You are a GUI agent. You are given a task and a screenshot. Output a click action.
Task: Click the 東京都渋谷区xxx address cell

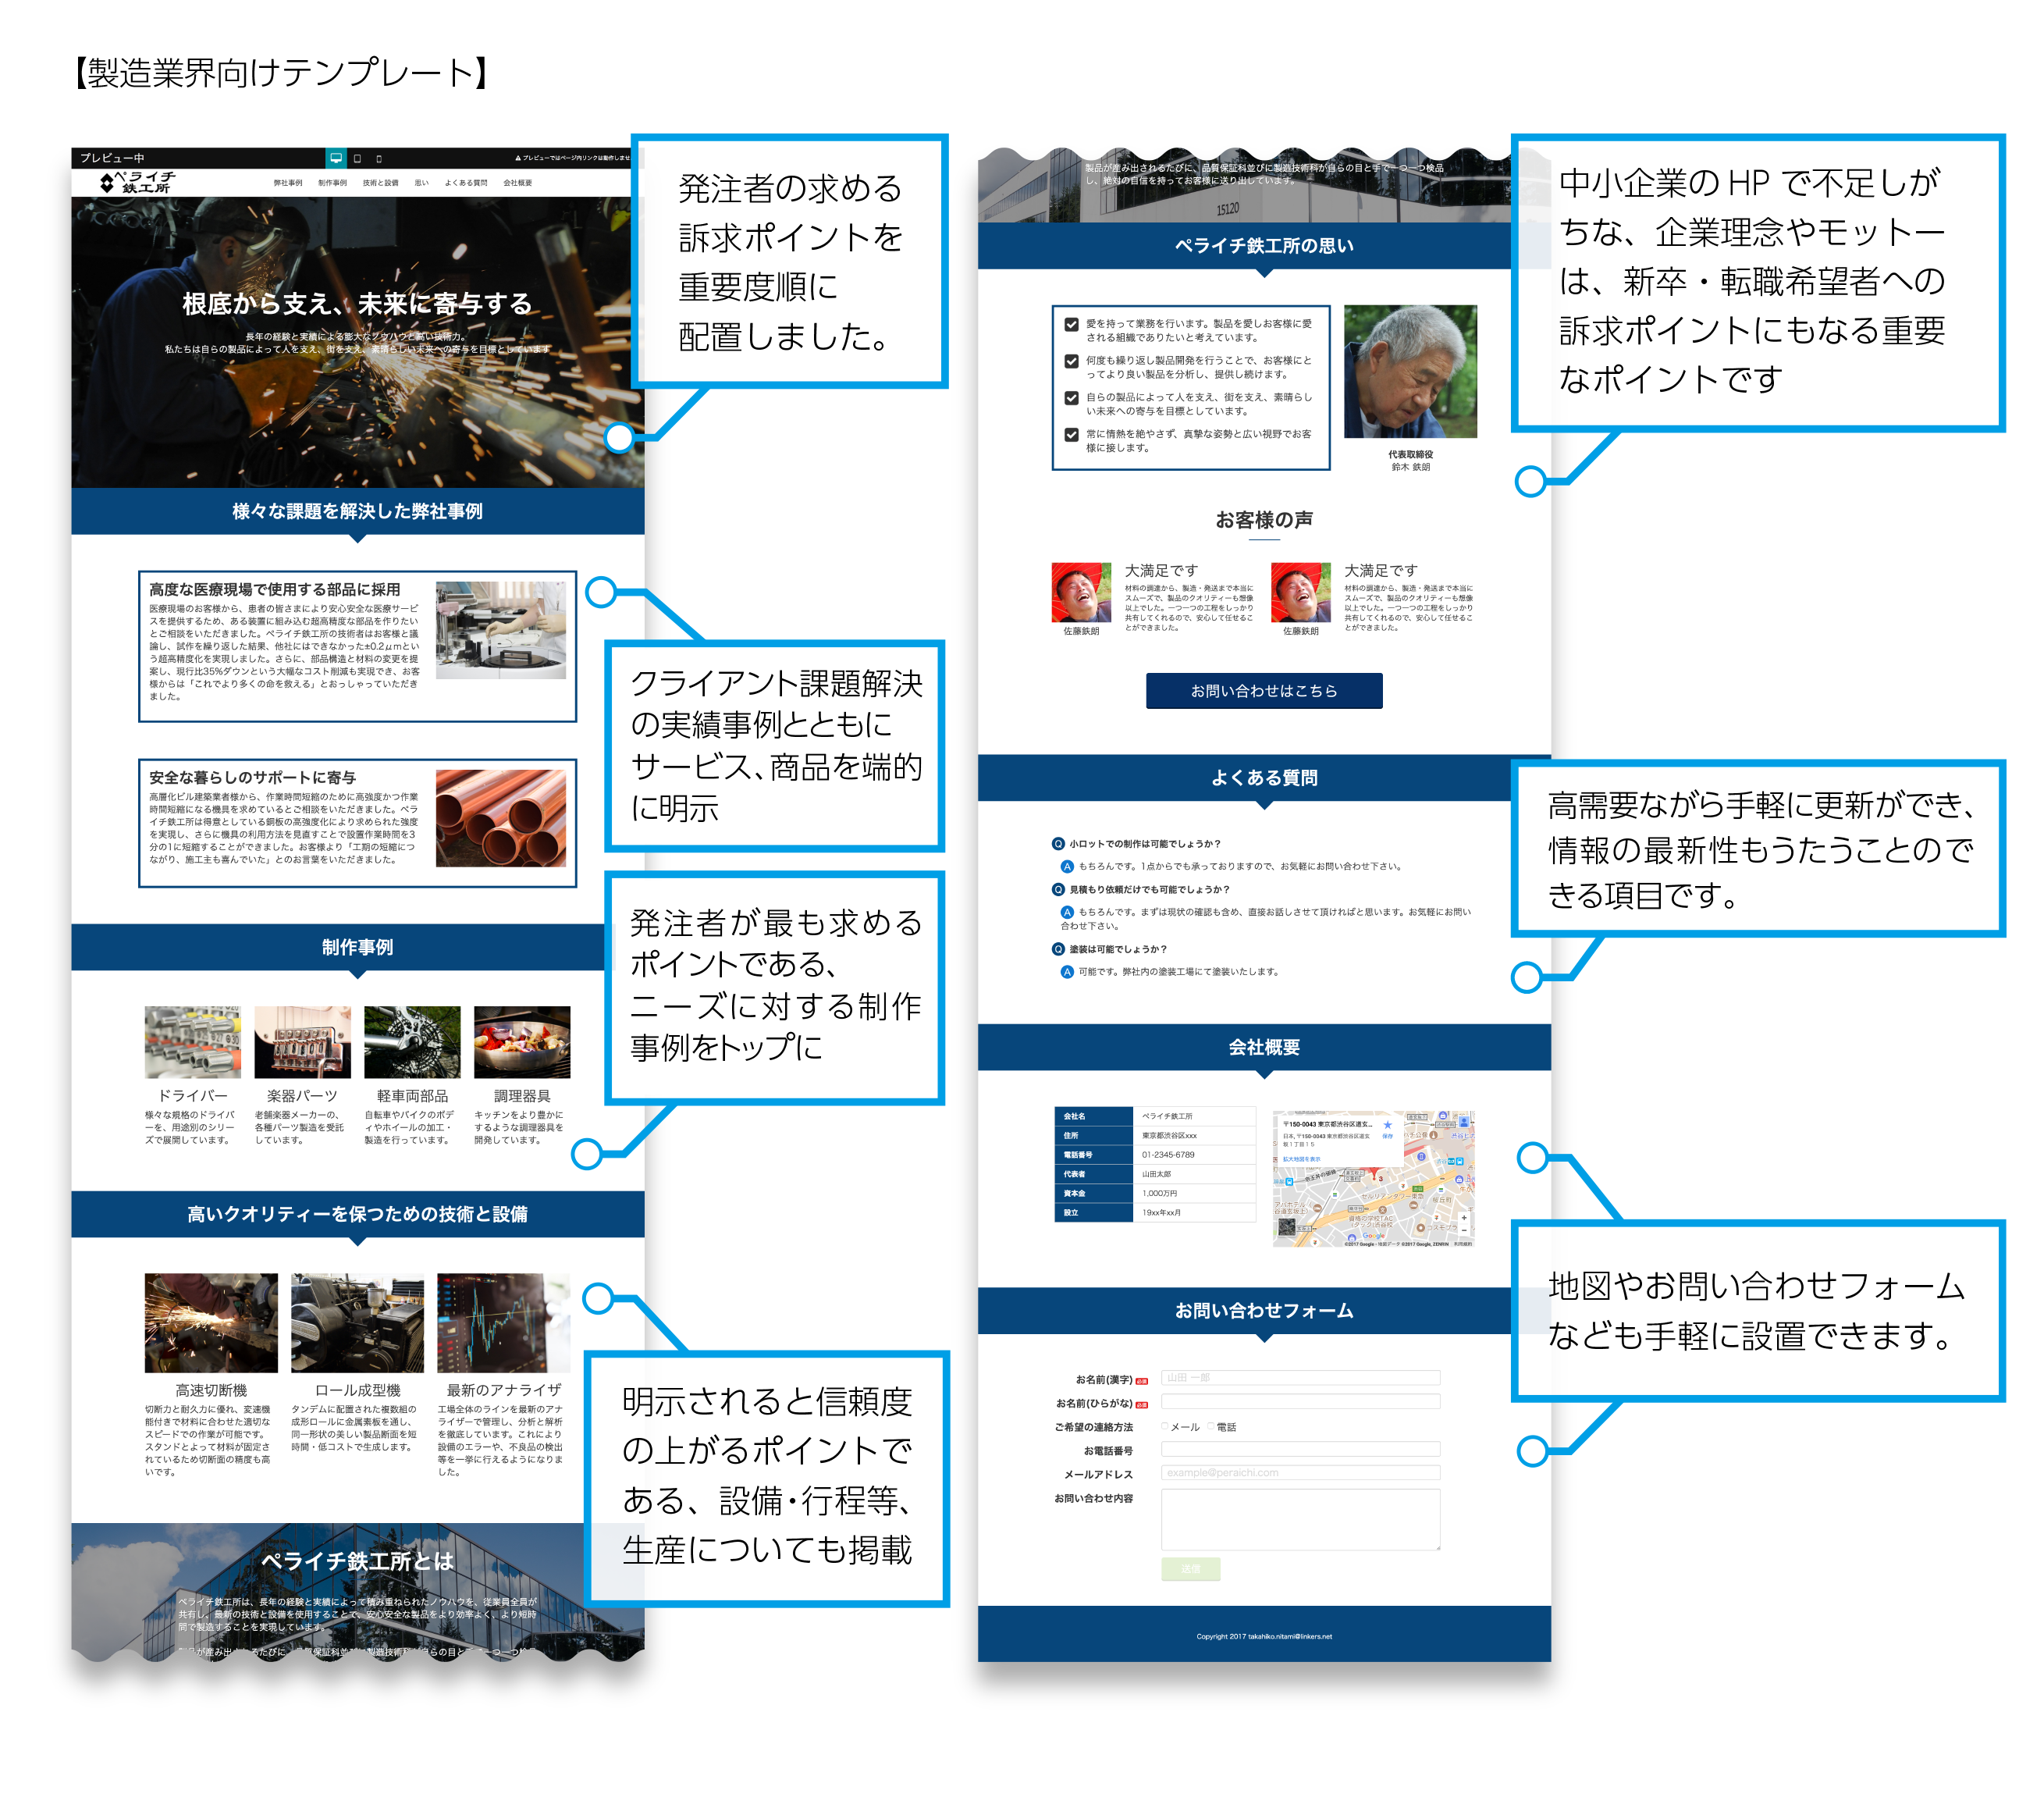(x=1194, y=1135)
